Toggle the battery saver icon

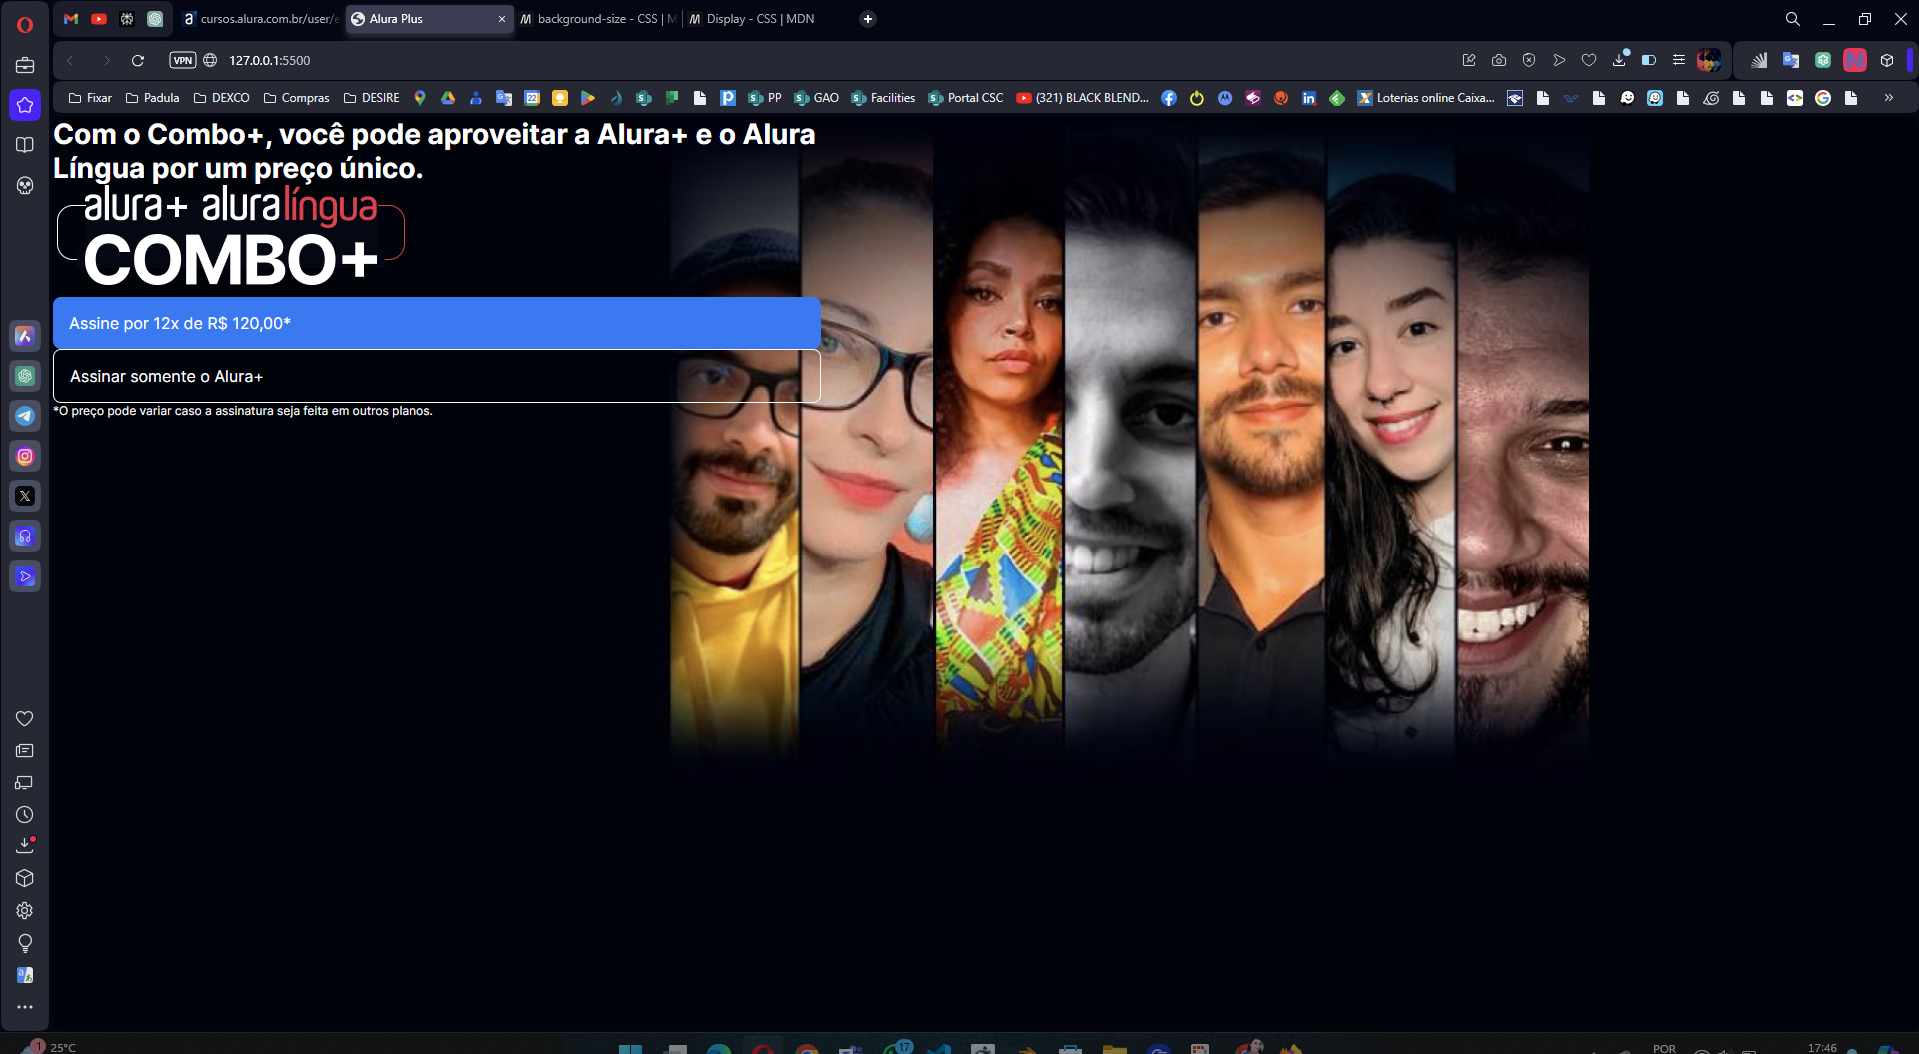(x=1649, y=60)
